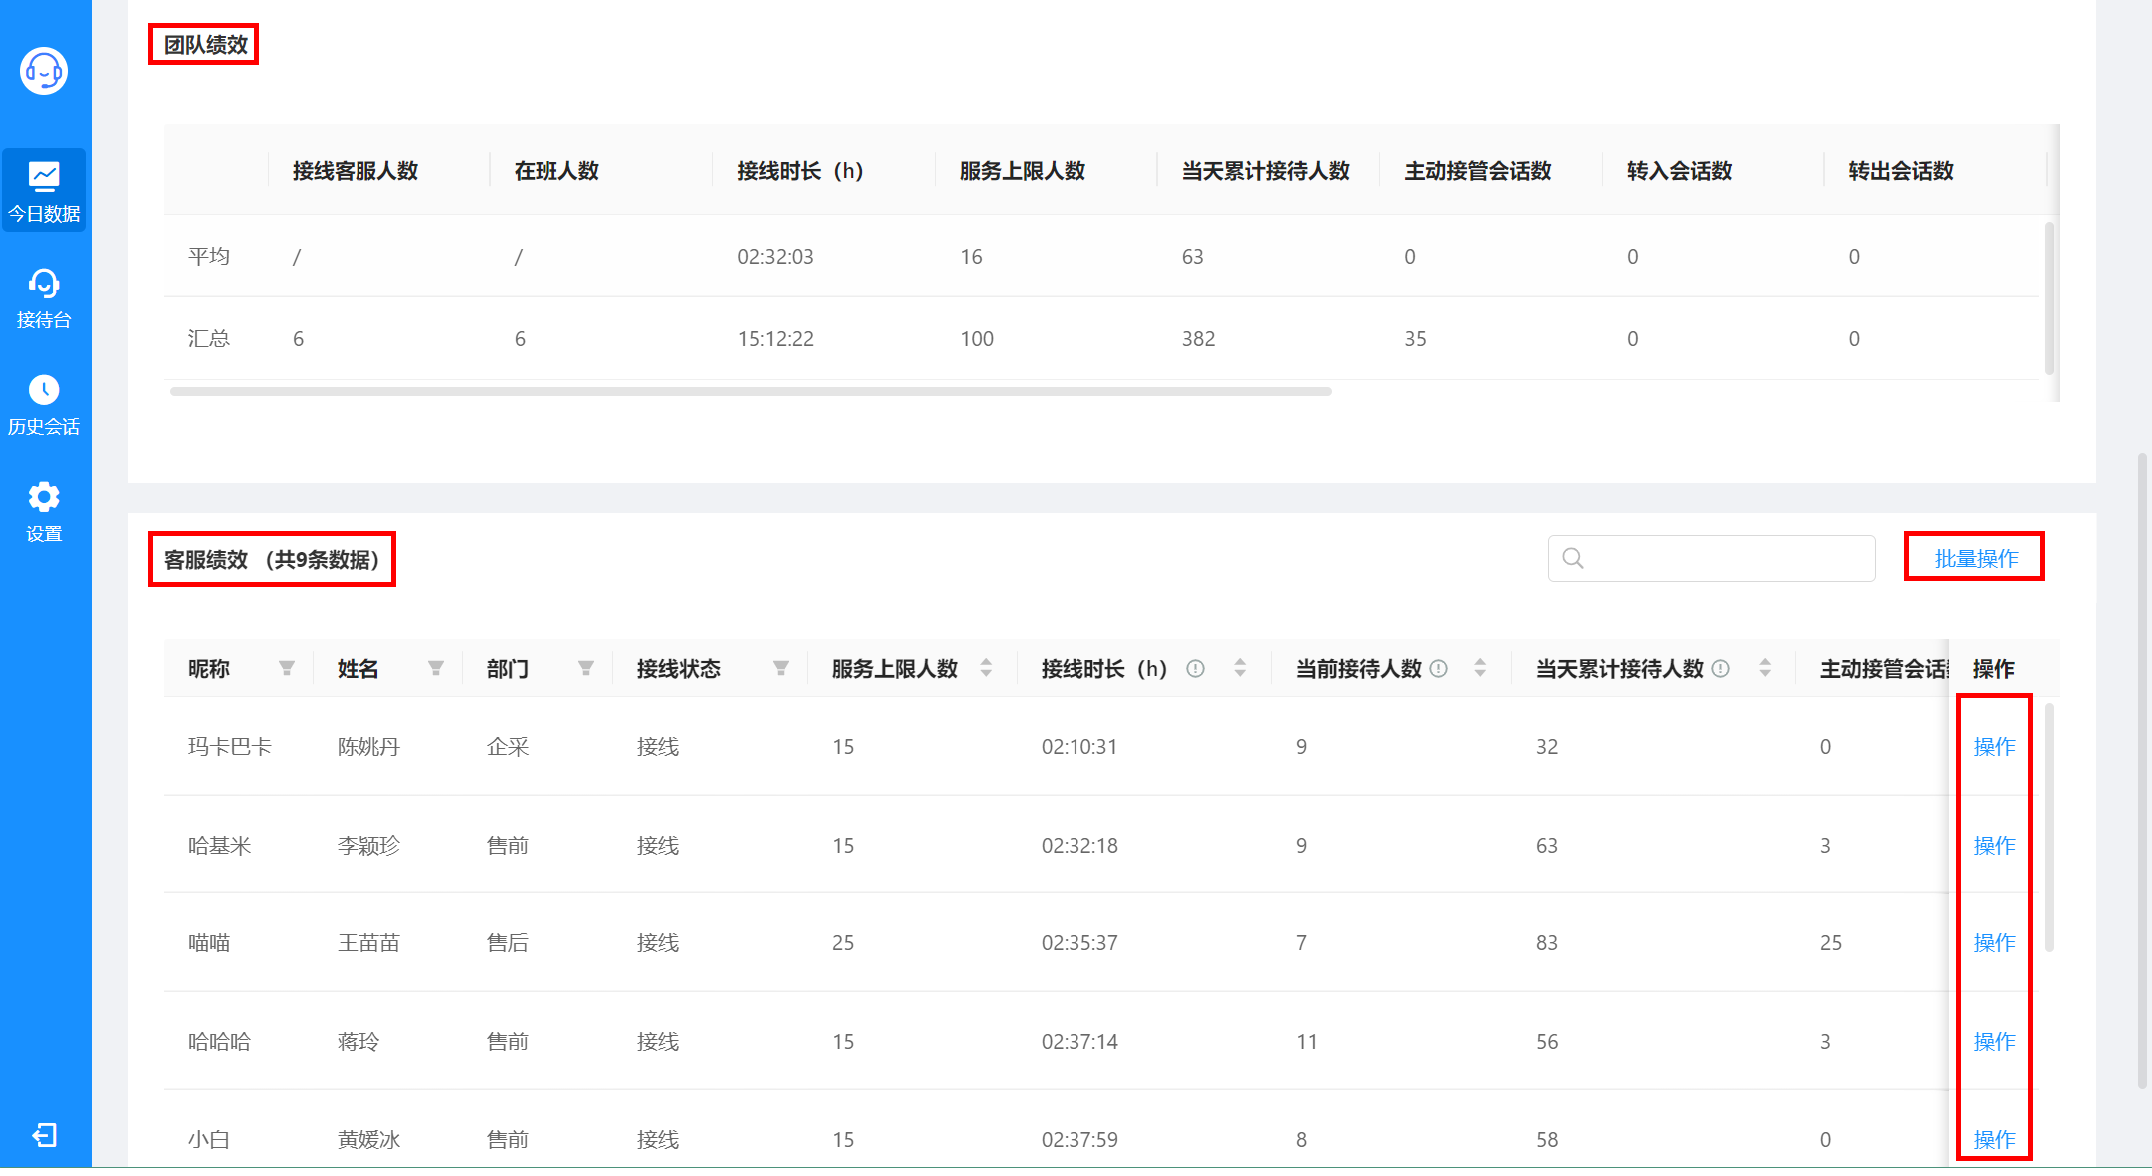This screenshot has height=1176, width=2152.
Task: Click name 王苗苗
Action: (x=369, y=942)
